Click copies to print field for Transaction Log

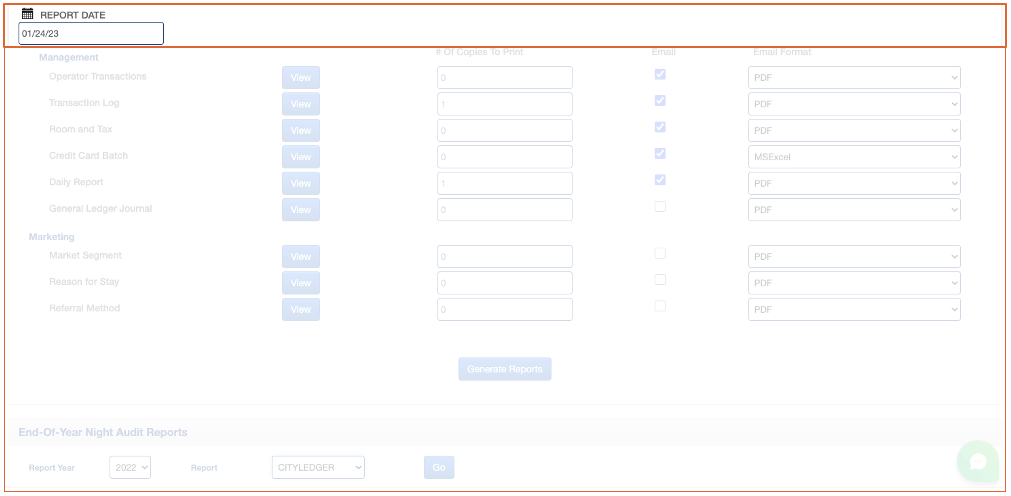pos(505,104)
